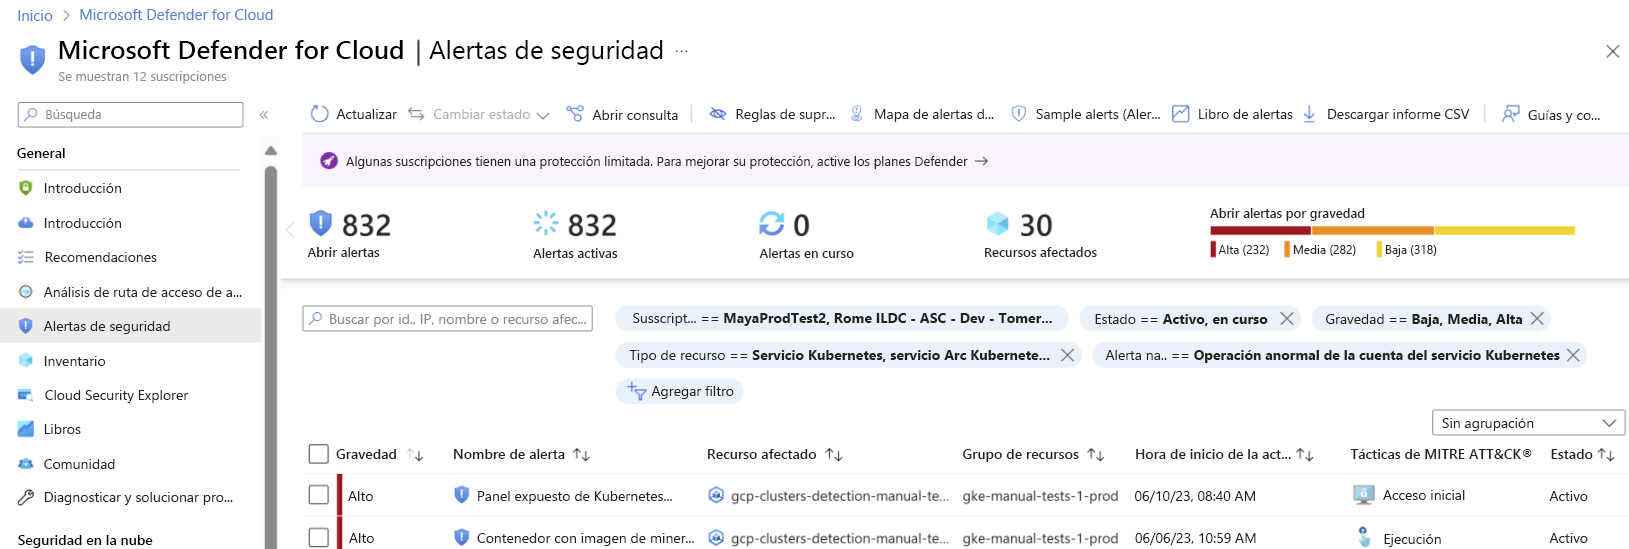Click the red Alta severity bar segment
The image size is (1629, 549).
(1260, 230)
